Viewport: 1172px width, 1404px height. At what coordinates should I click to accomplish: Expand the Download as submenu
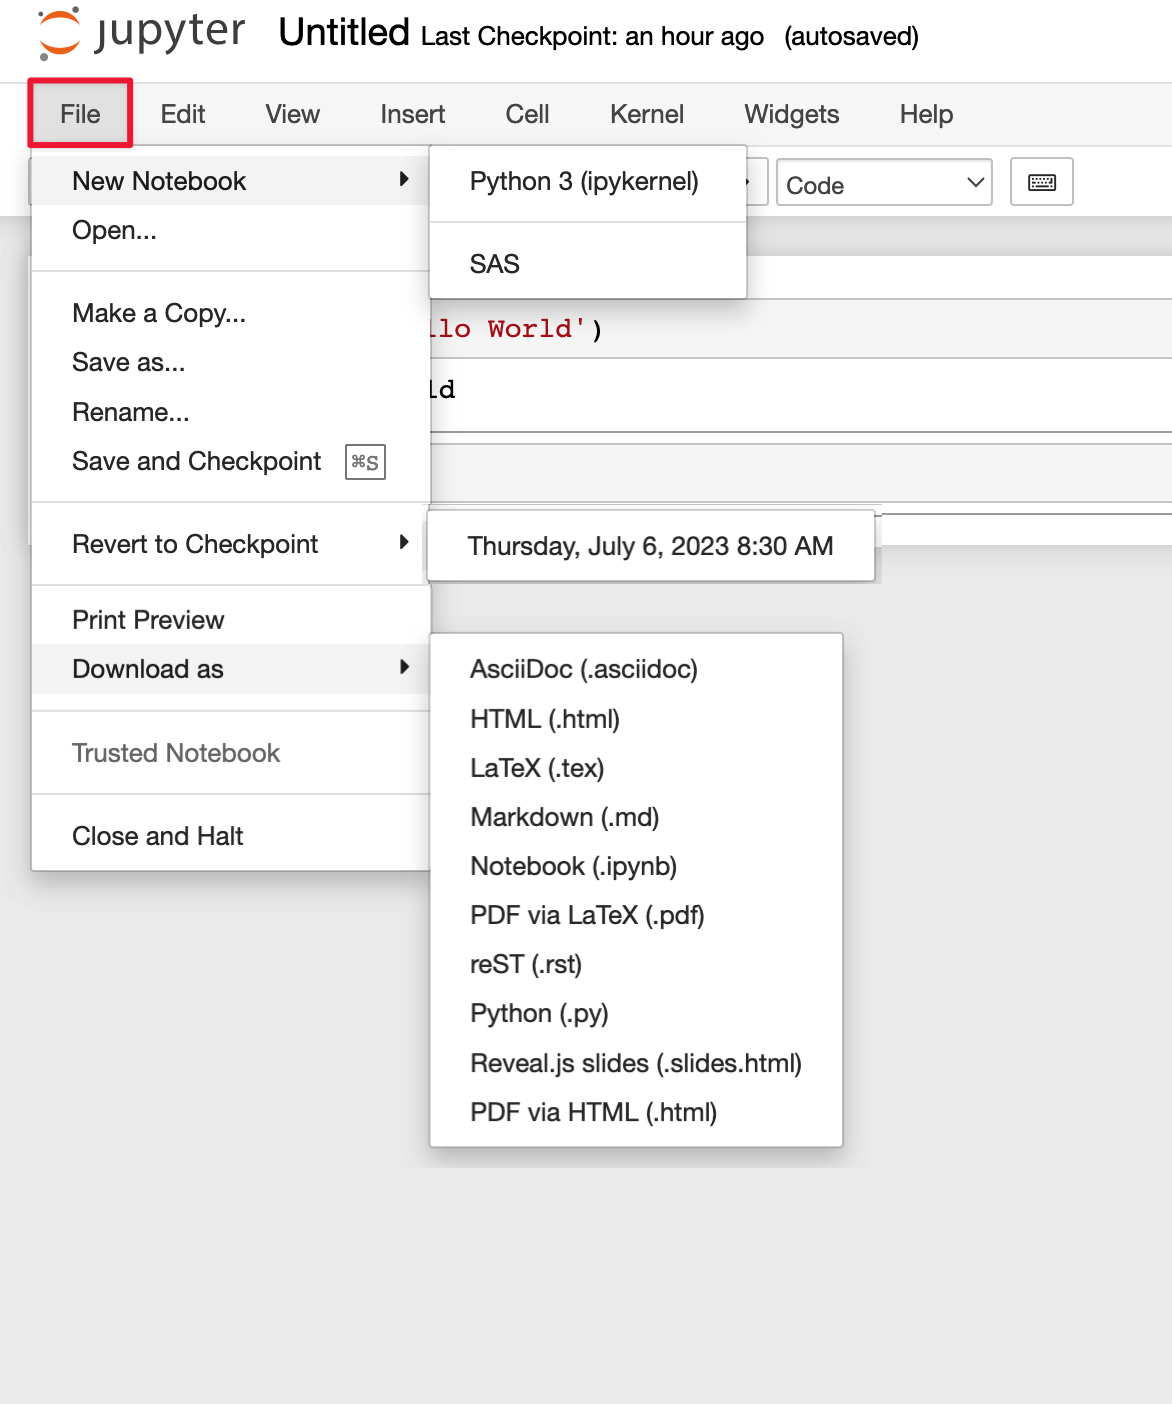point(231,669)
